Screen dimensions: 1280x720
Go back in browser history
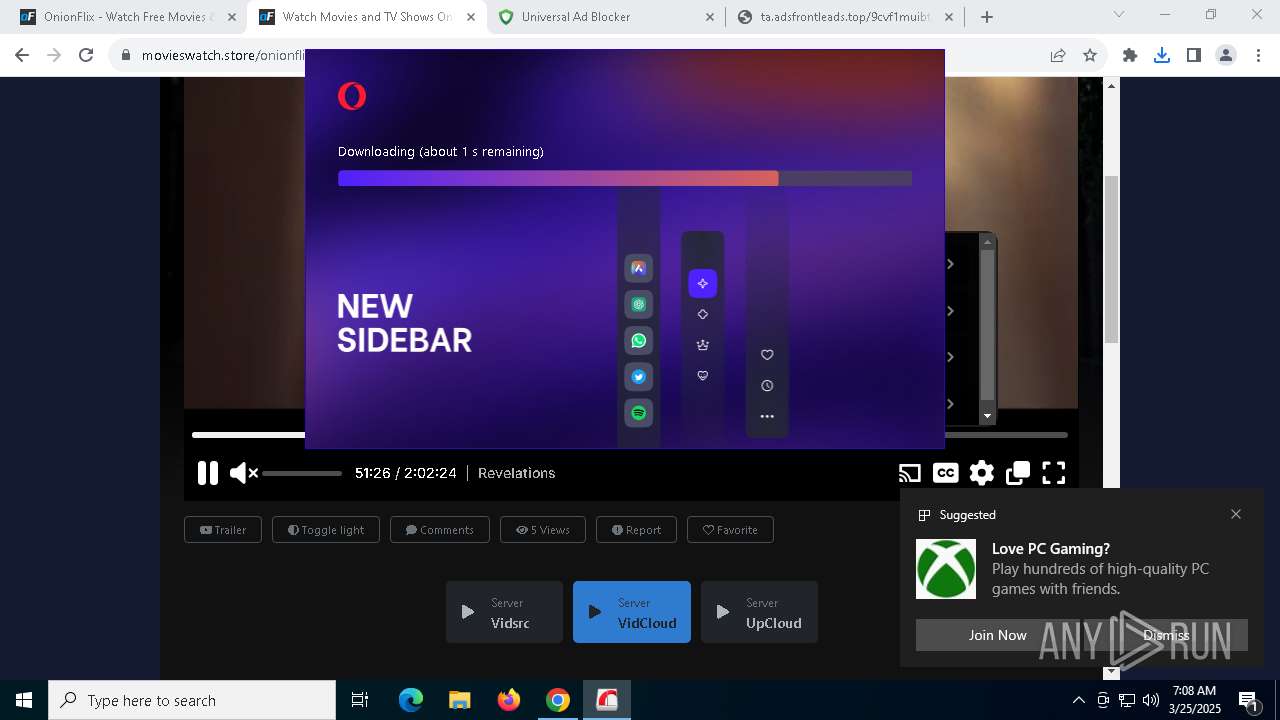pos(22,56)
